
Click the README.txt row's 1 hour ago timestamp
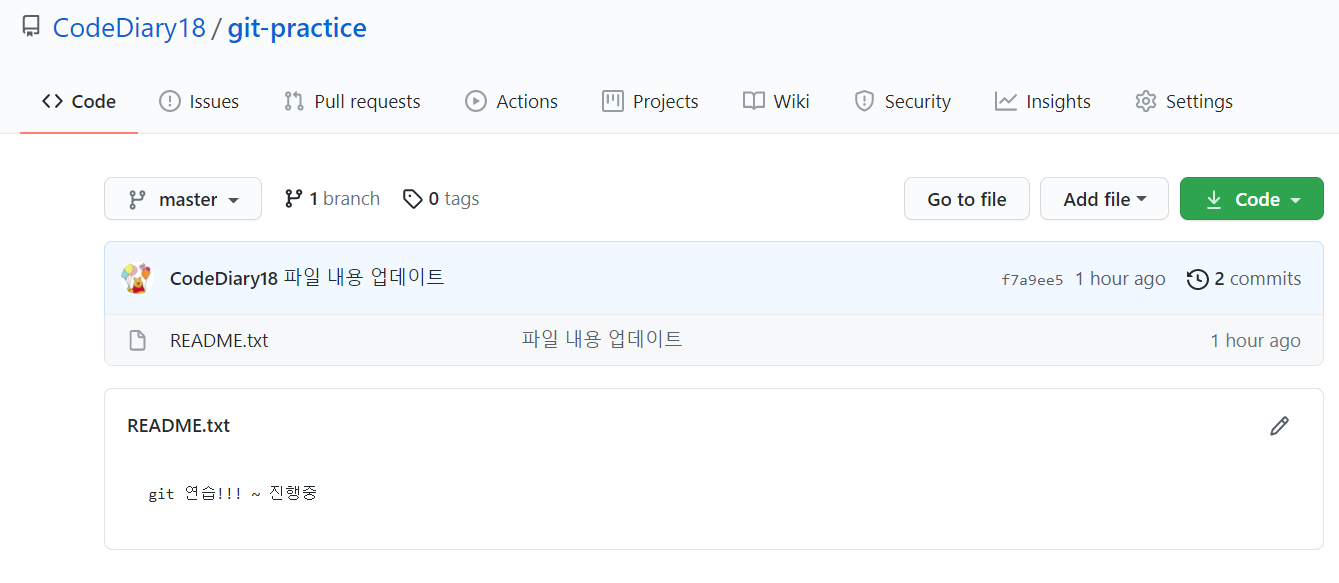1255,341
